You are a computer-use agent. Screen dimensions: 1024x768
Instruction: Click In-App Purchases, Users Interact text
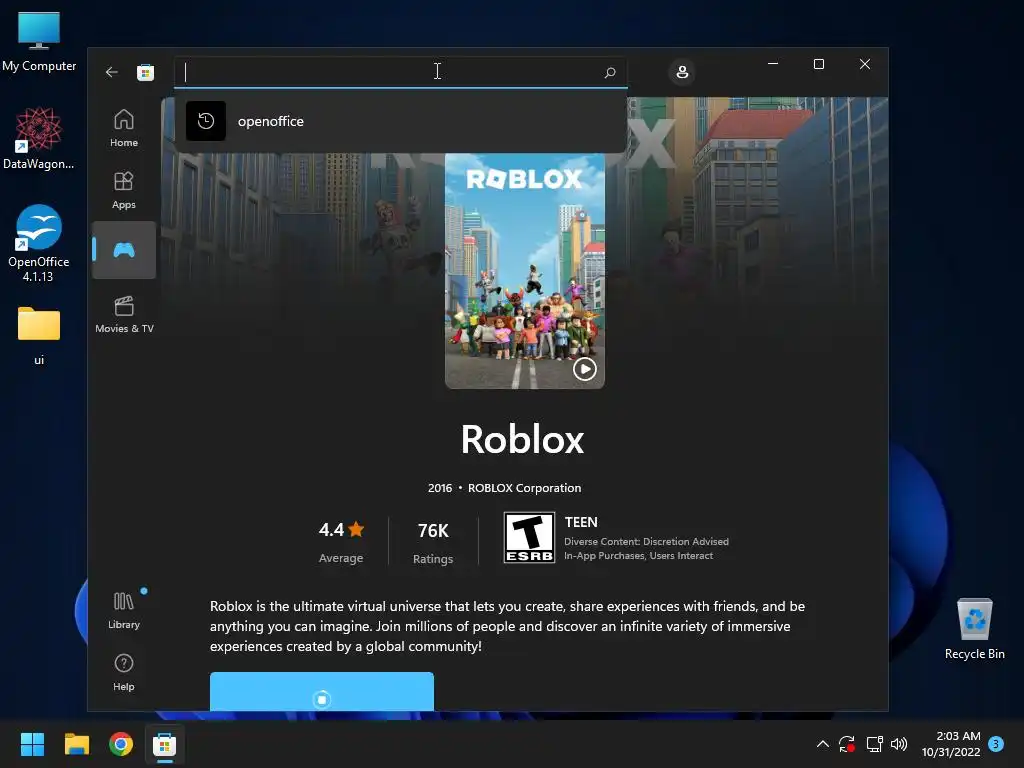click(639, 556)
